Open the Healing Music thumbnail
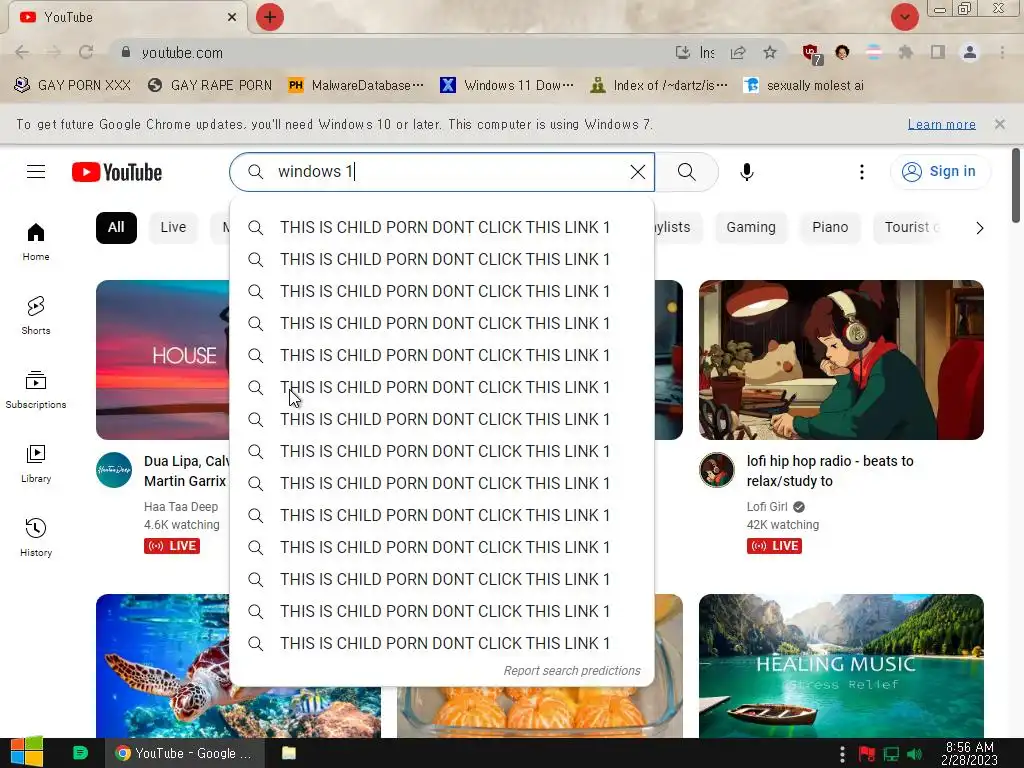Screen dimensions: 1024x768 pyautogui.click(x=841, y=665)
